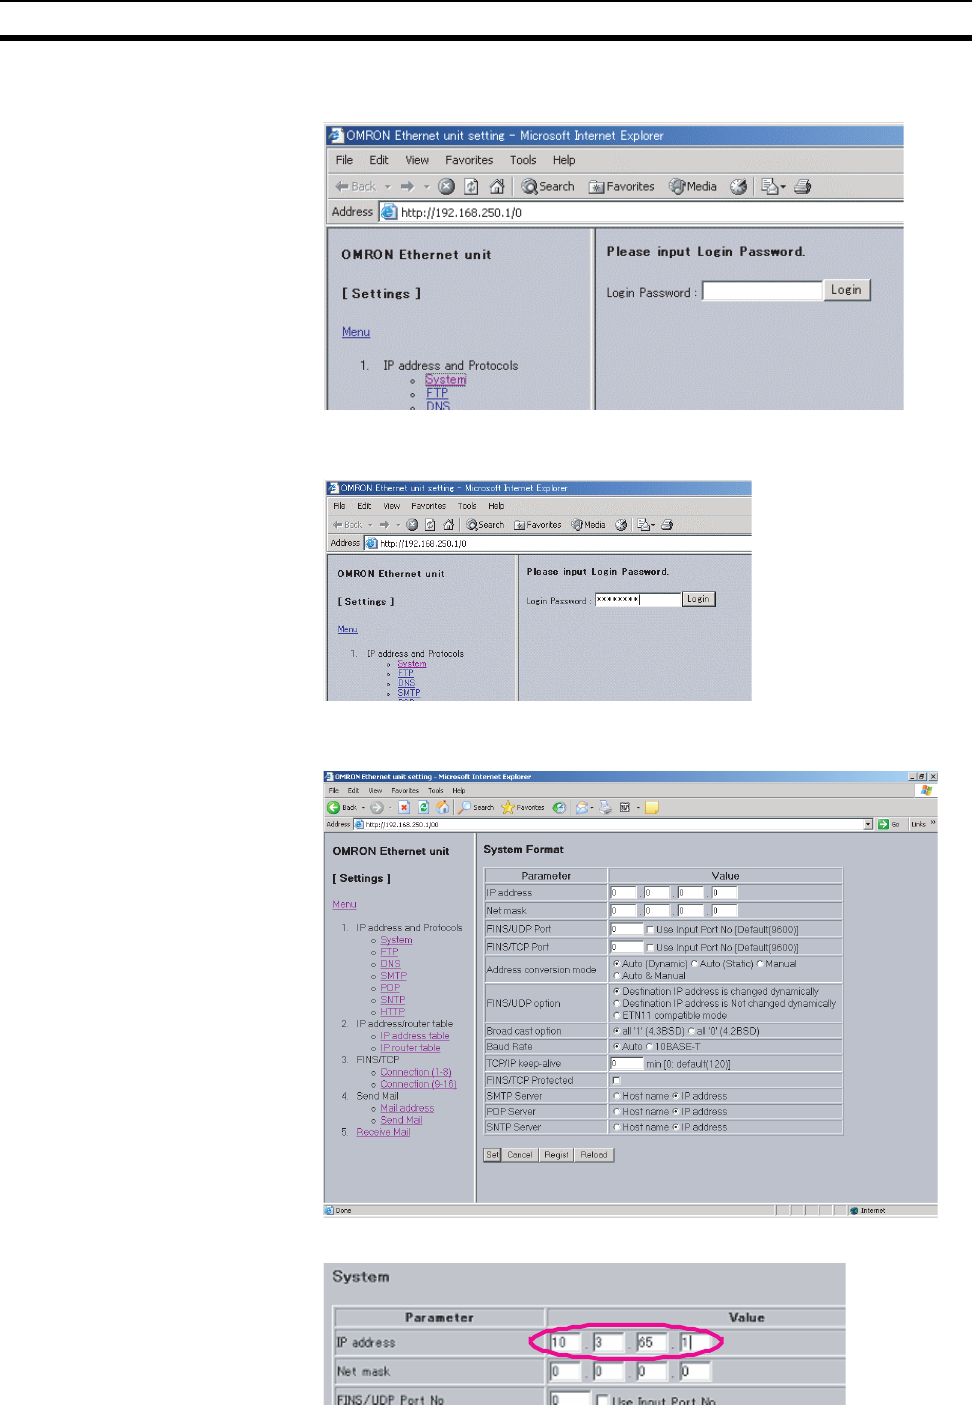
Task: Select Auto & Manual conversion mode
Action: [617, 976]
